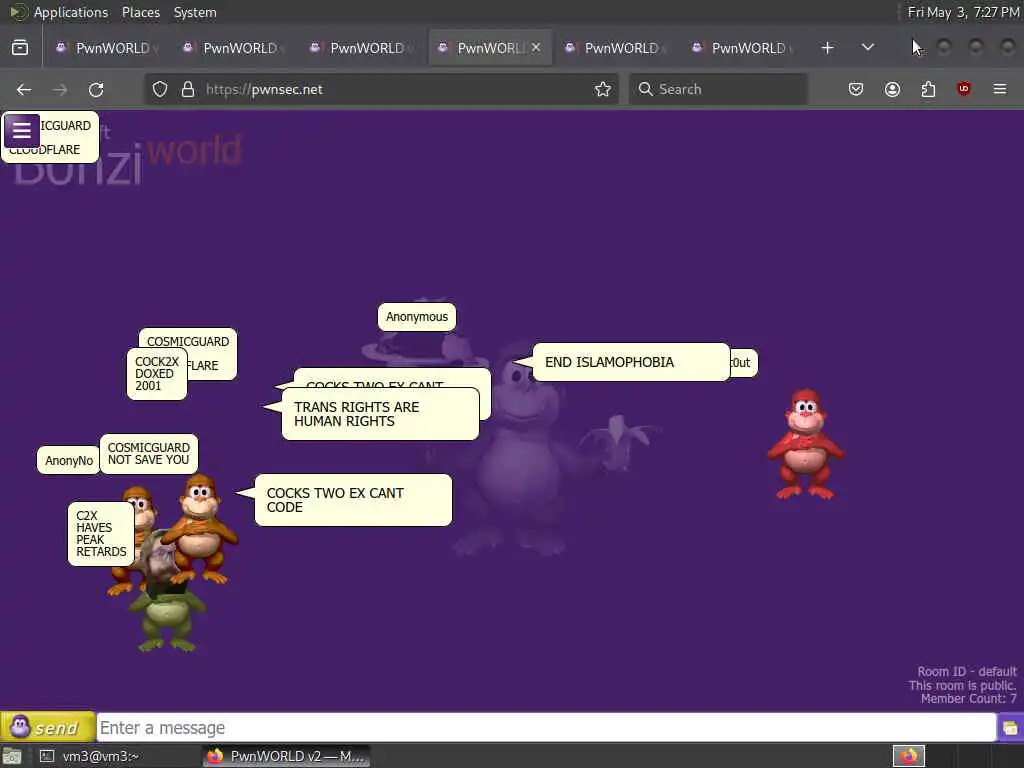Image resolution: width=1024 pixels, height=768 pixels.
Task: Close the active PwnWORLD tab
Action: (536, 48)
